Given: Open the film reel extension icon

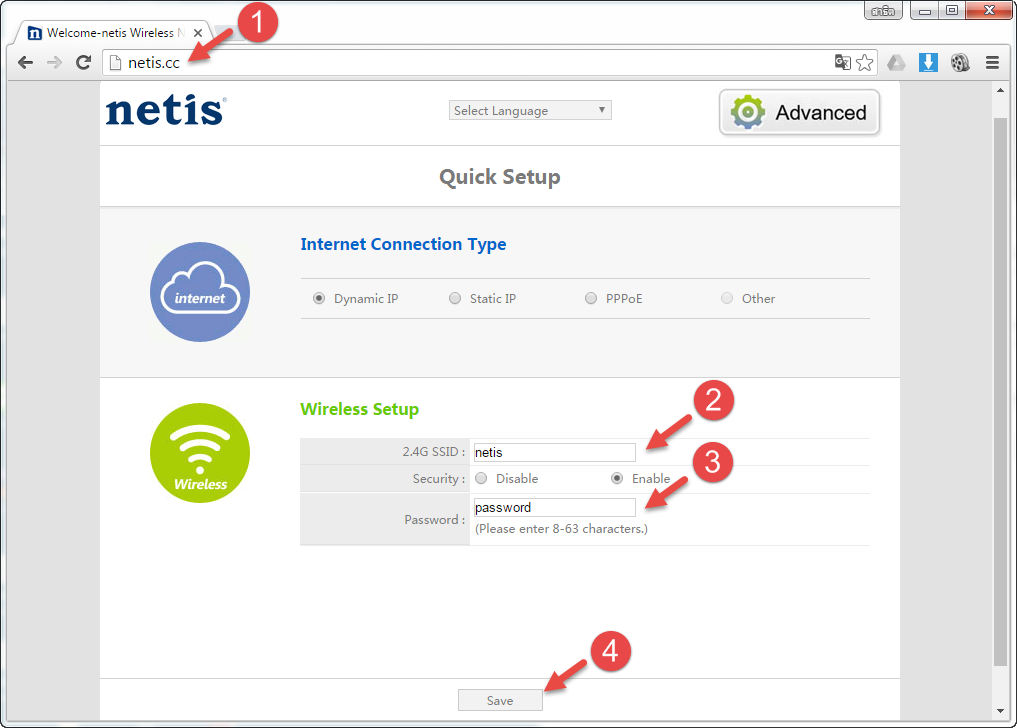Looking at the screenshot, I should point(960,62).
